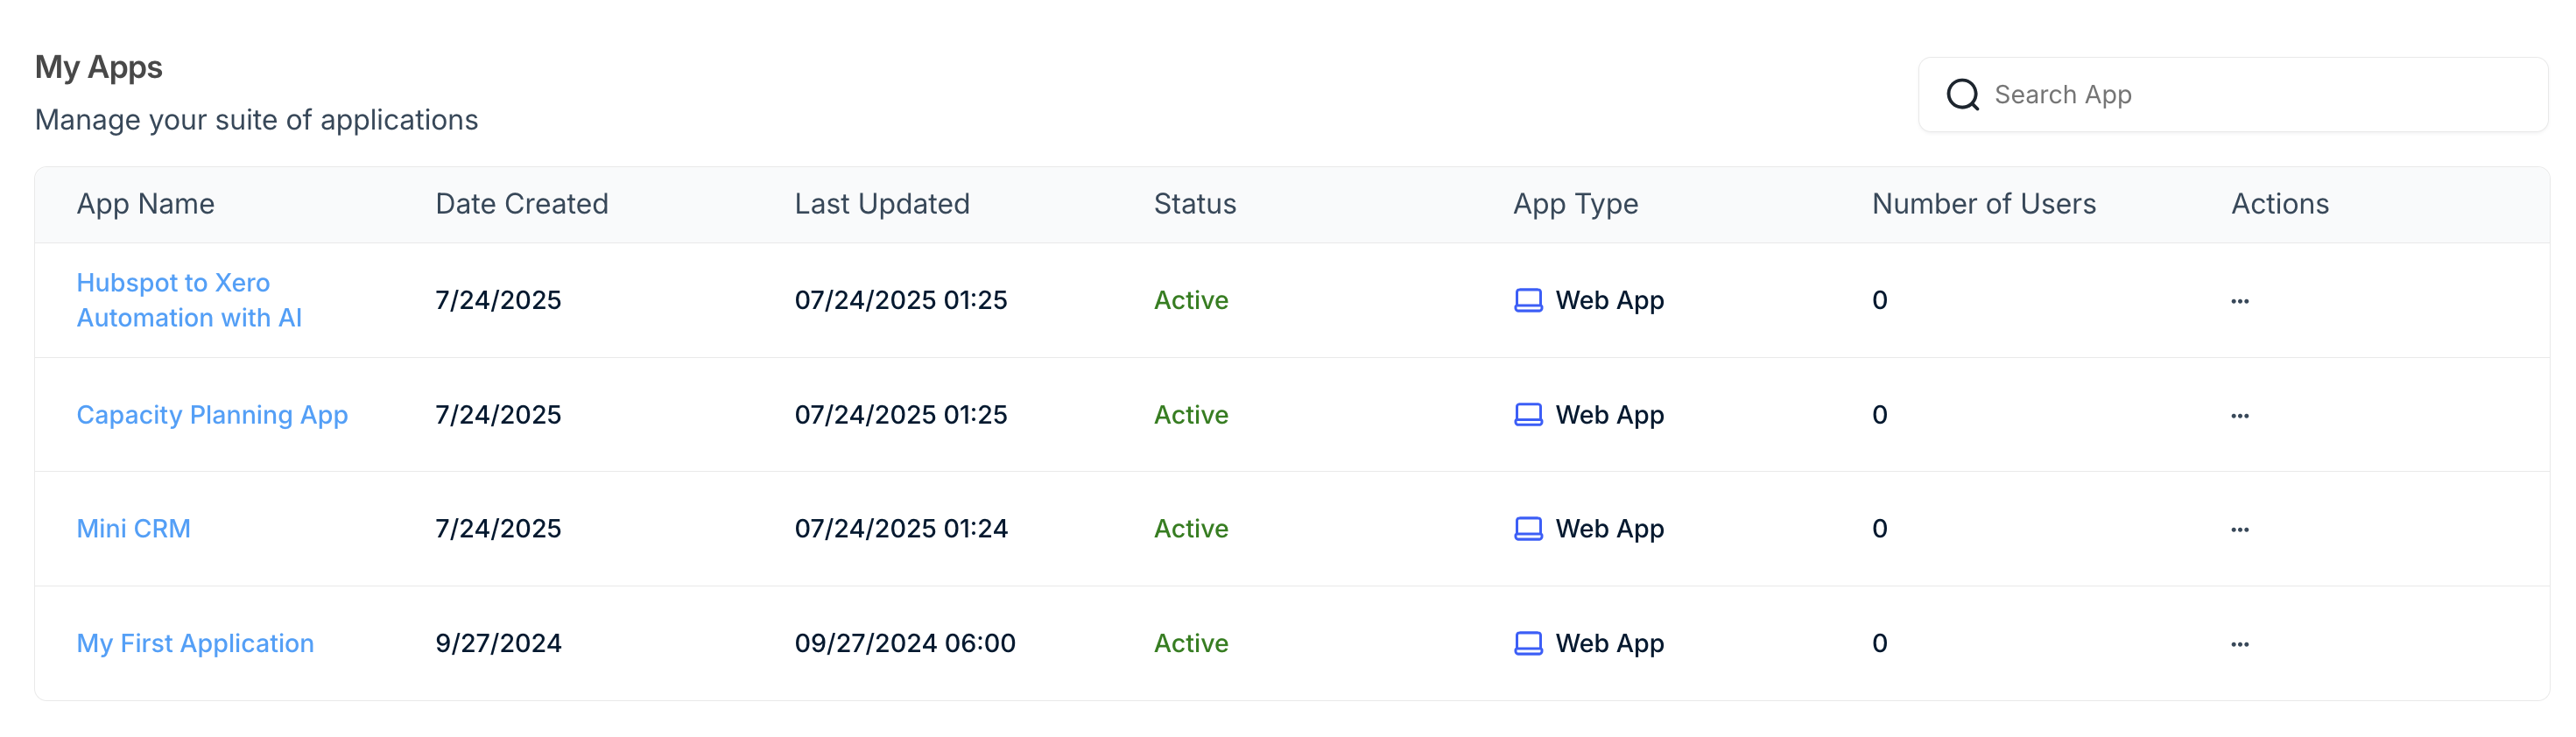2576x737 pixels.
Task: Select the 9/27/2024 date created cell
Action: 498,644
